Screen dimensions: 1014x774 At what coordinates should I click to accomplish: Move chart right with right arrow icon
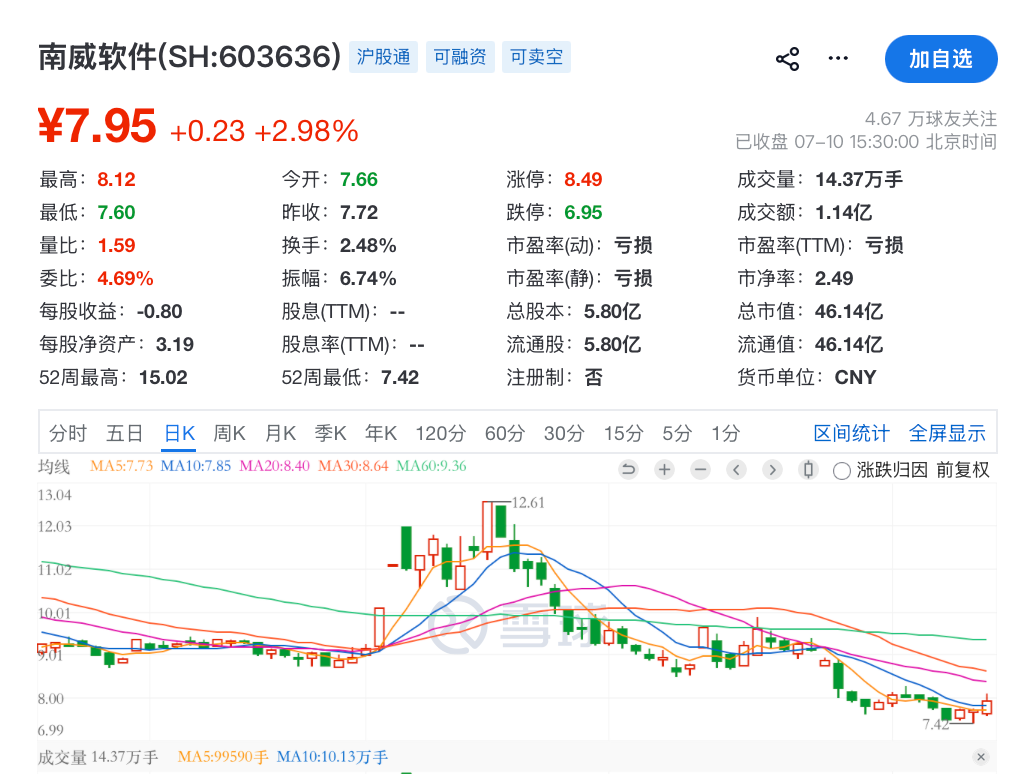(x=772, y=469)
